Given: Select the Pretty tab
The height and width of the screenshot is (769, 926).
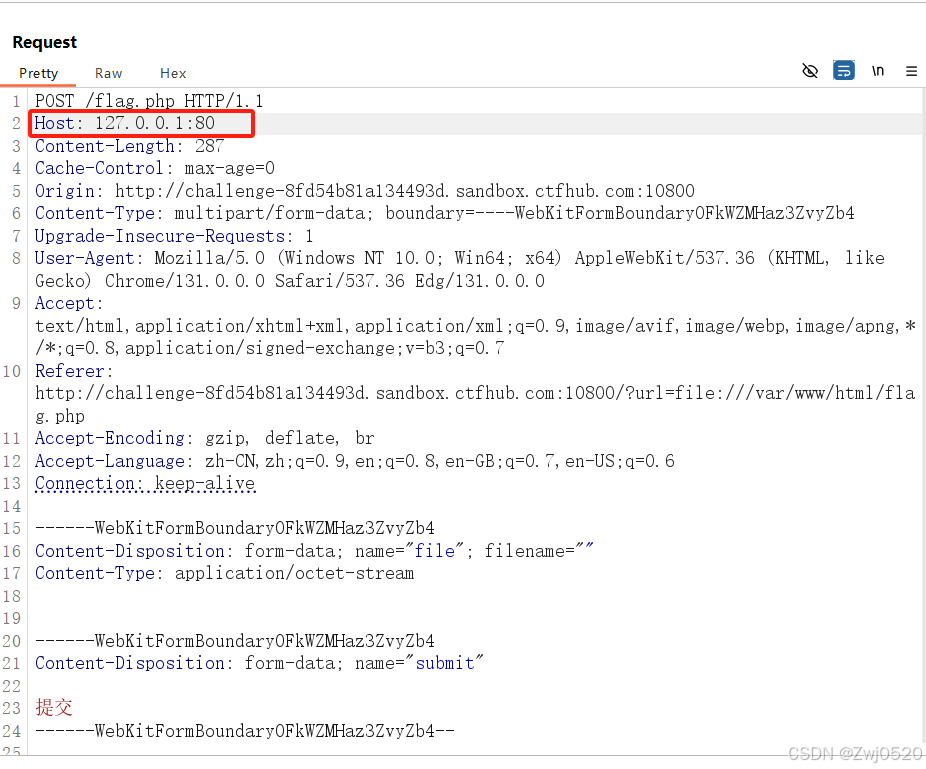Looking at the screenshot, I should point(38,73).
